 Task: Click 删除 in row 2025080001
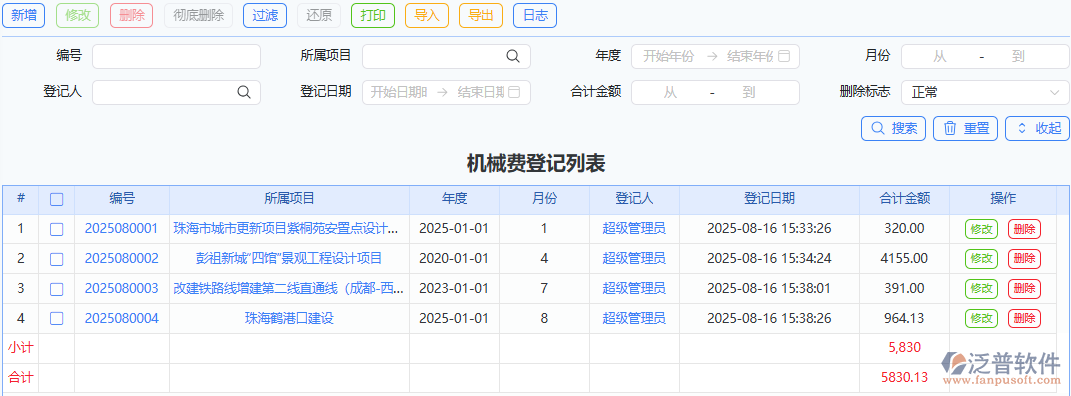[1024, 229]
